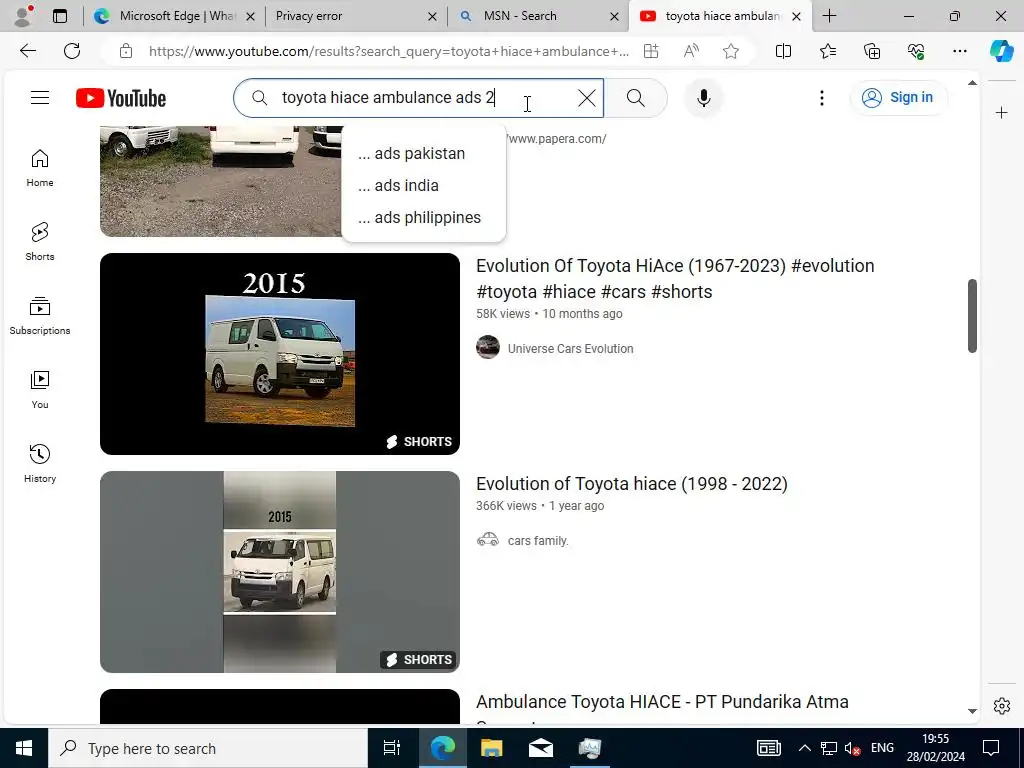Select suggestion "ads philippines"
Image resolution: width=1024 pixels, height=768 pixels.
pyautogui.click(x=423, y=217)
